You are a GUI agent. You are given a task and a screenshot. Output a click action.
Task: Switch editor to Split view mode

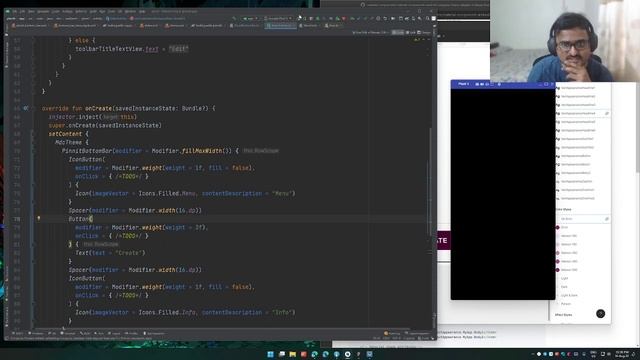click(411, 32)
